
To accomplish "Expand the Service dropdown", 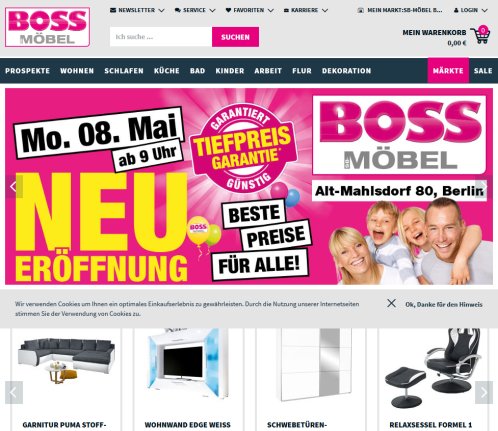I will (x=195, y=10).
